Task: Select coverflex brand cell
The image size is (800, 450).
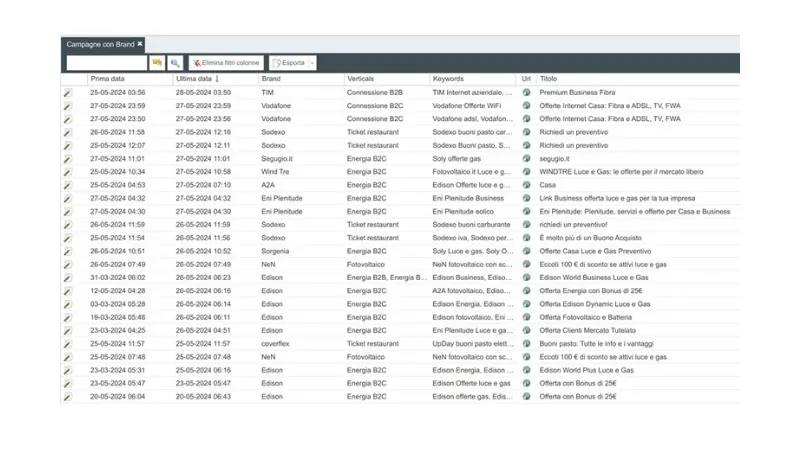Action: tap(275, 344)
